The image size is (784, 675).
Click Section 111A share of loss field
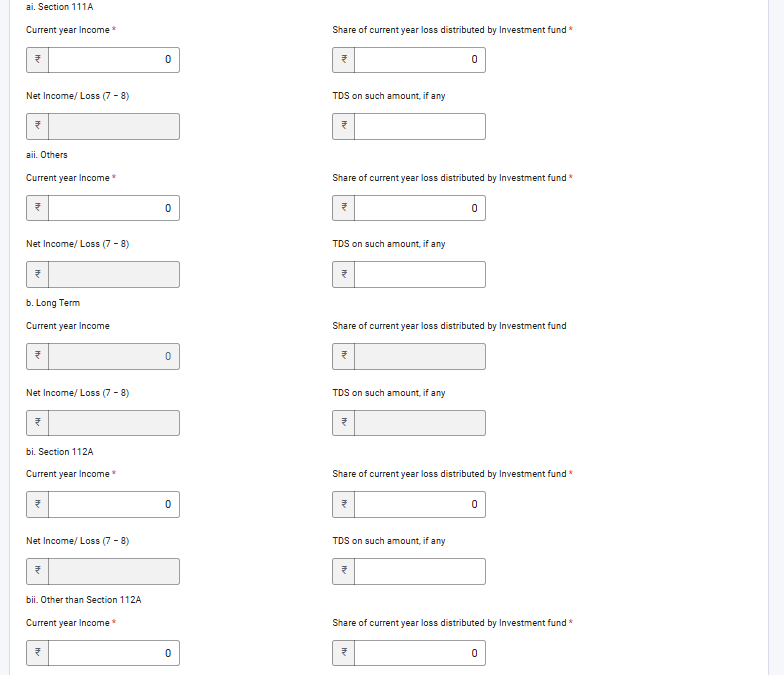[x=420, y=60]
